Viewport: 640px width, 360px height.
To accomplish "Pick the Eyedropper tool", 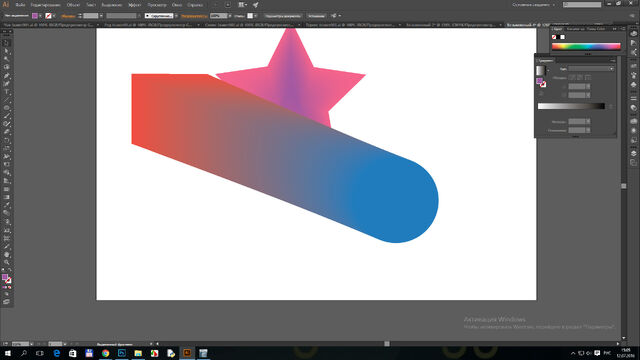I will coord(7,205).
